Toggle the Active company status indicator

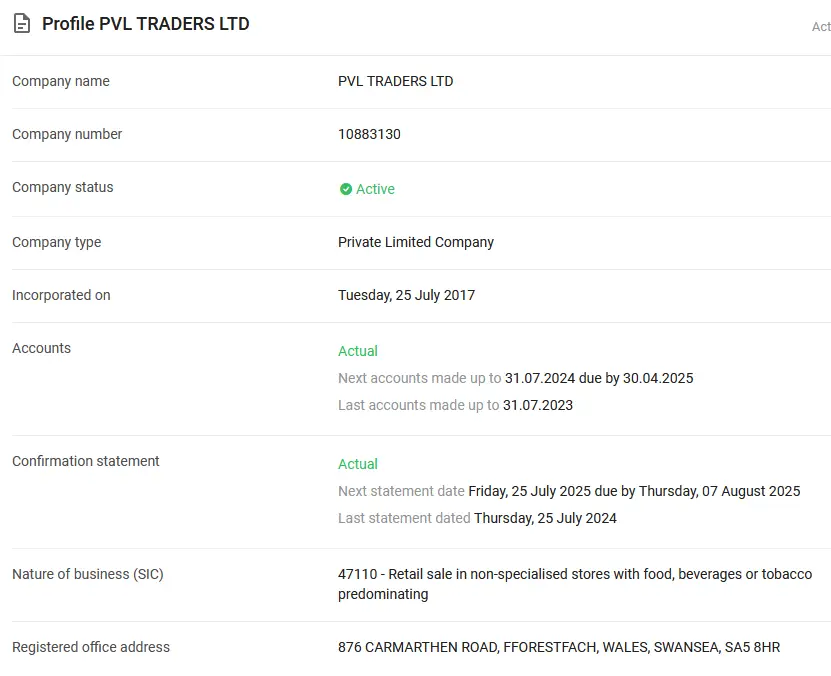368,189
